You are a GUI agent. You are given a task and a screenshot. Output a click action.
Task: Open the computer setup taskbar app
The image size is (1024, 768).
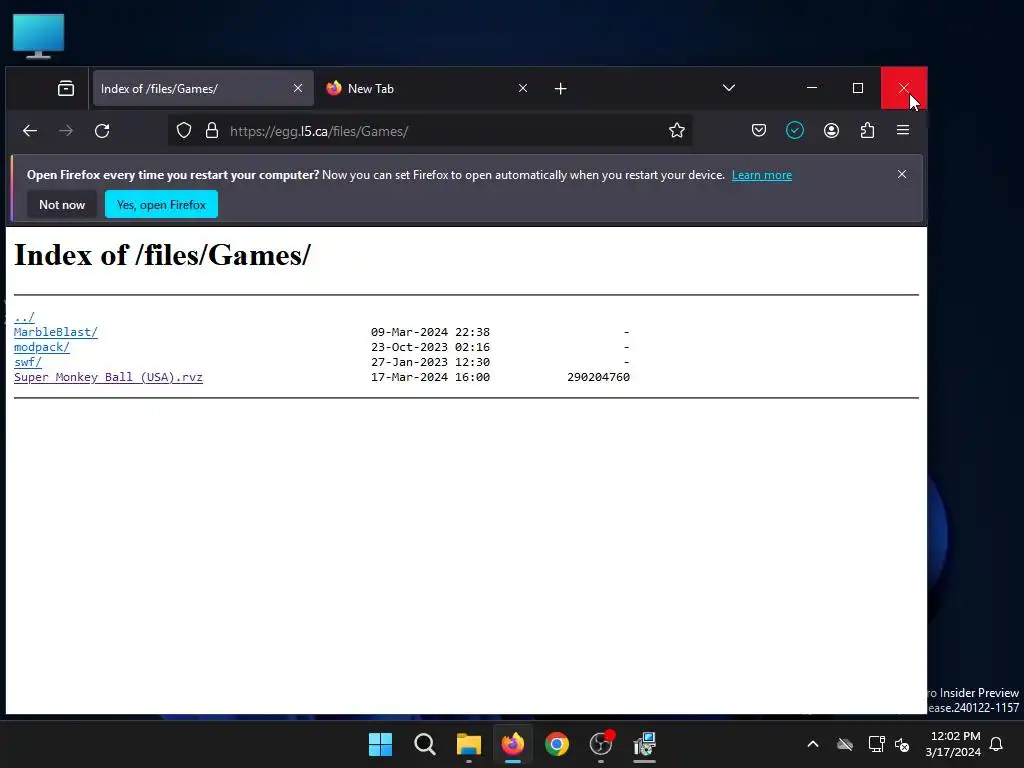tap(645, 744)
